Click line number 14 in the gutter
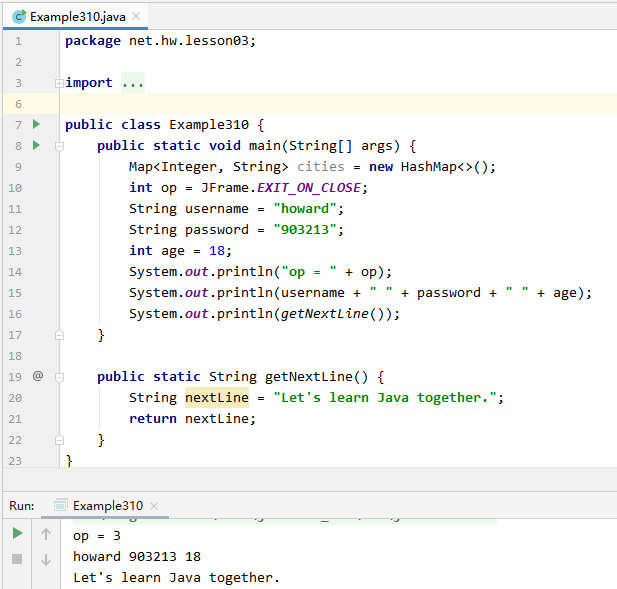The height and width of the screenshot is (589, 617). (15, 272)
